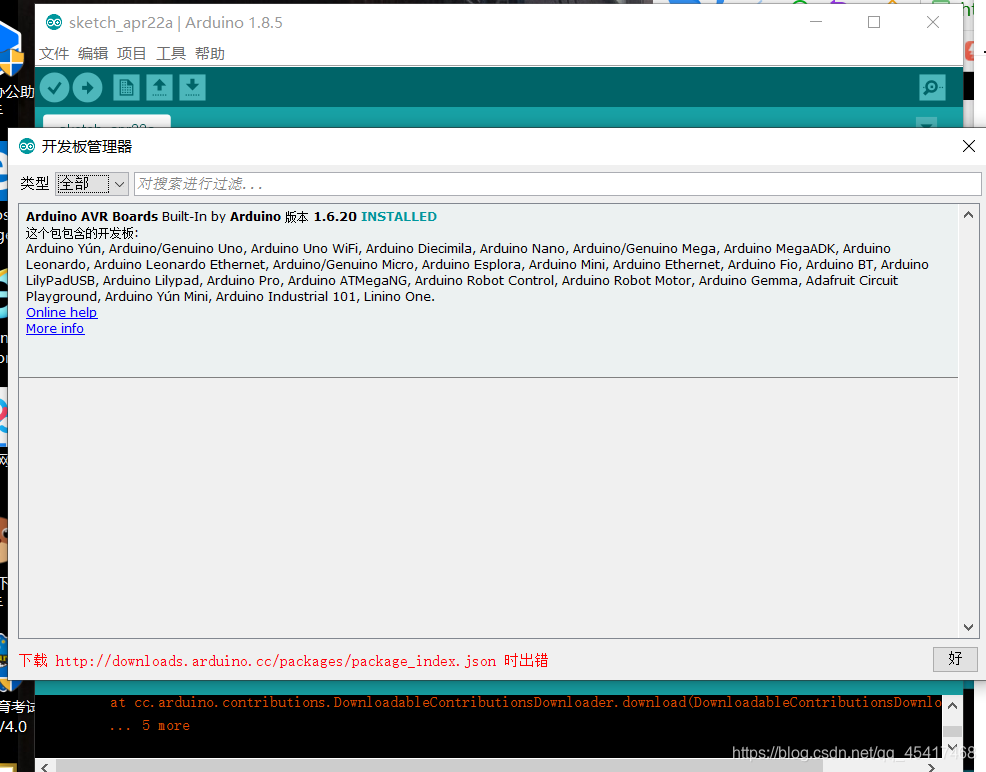Image resolution: width=986 pixels, height=772 pixels.
Task: Click the Save sketch icon
Action: coord(191,88)
